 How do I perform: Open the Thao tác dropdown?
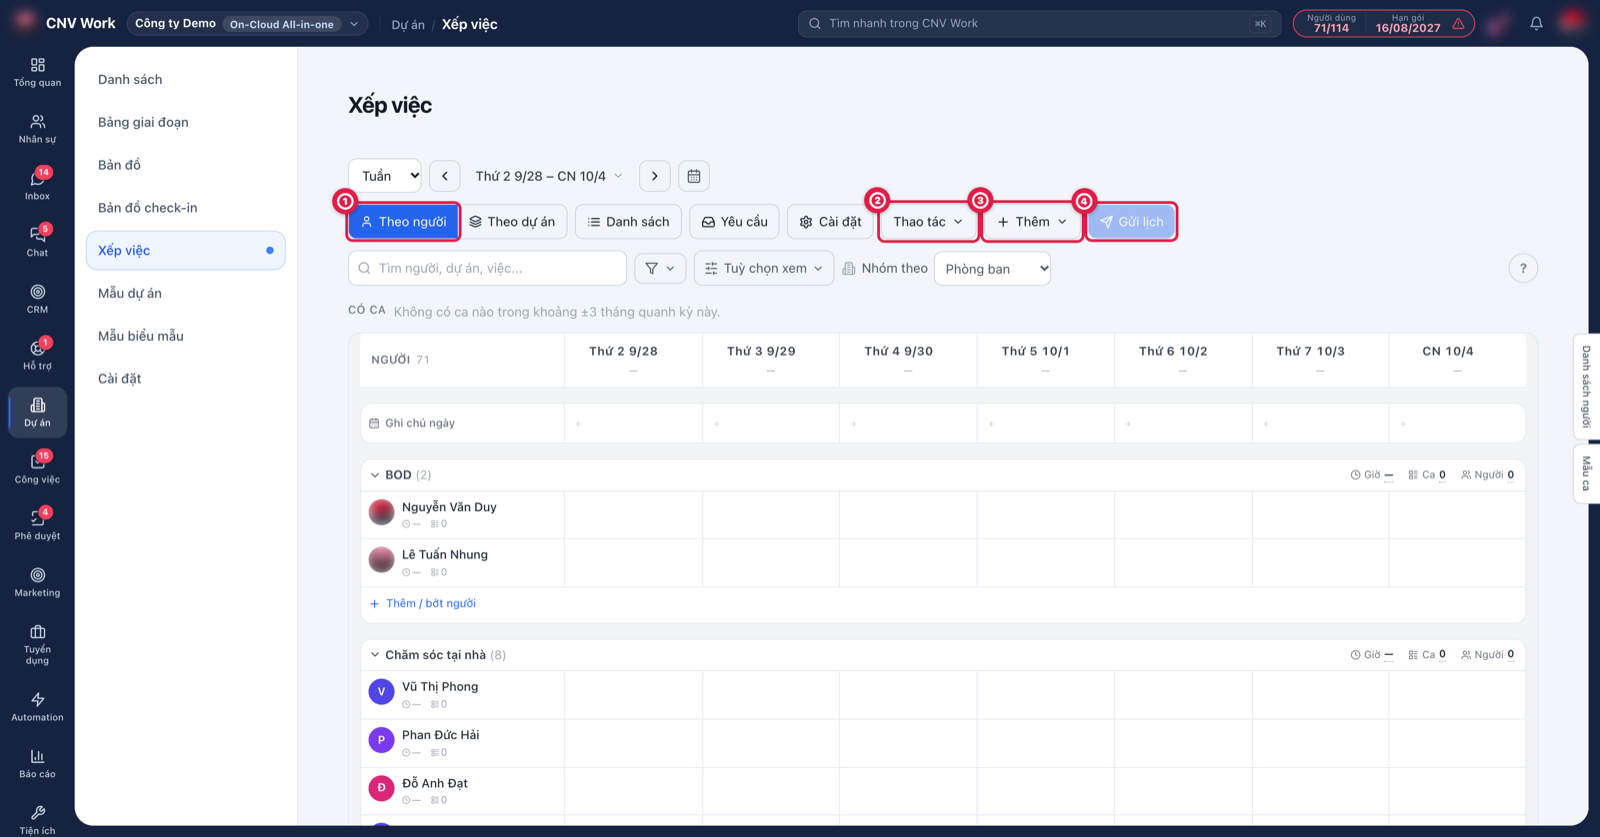point(928,222)
